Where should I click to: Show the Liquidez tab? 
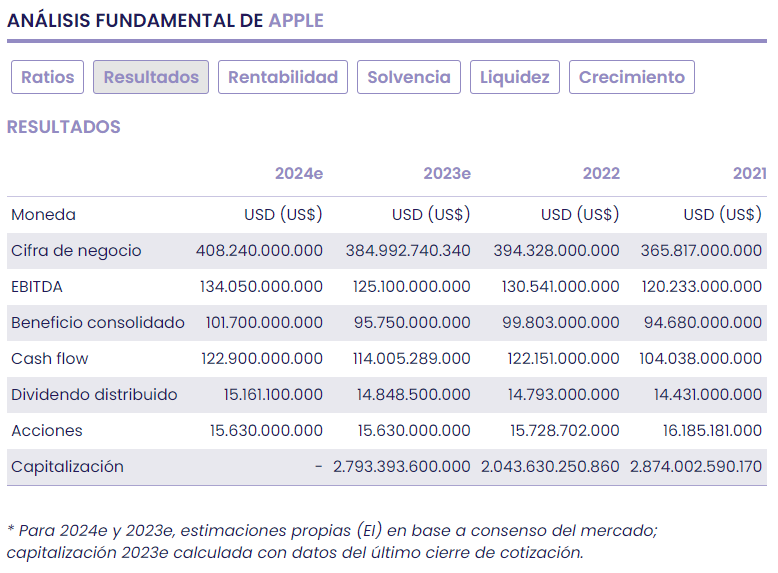pyautogui.click(x=515, y=77)
